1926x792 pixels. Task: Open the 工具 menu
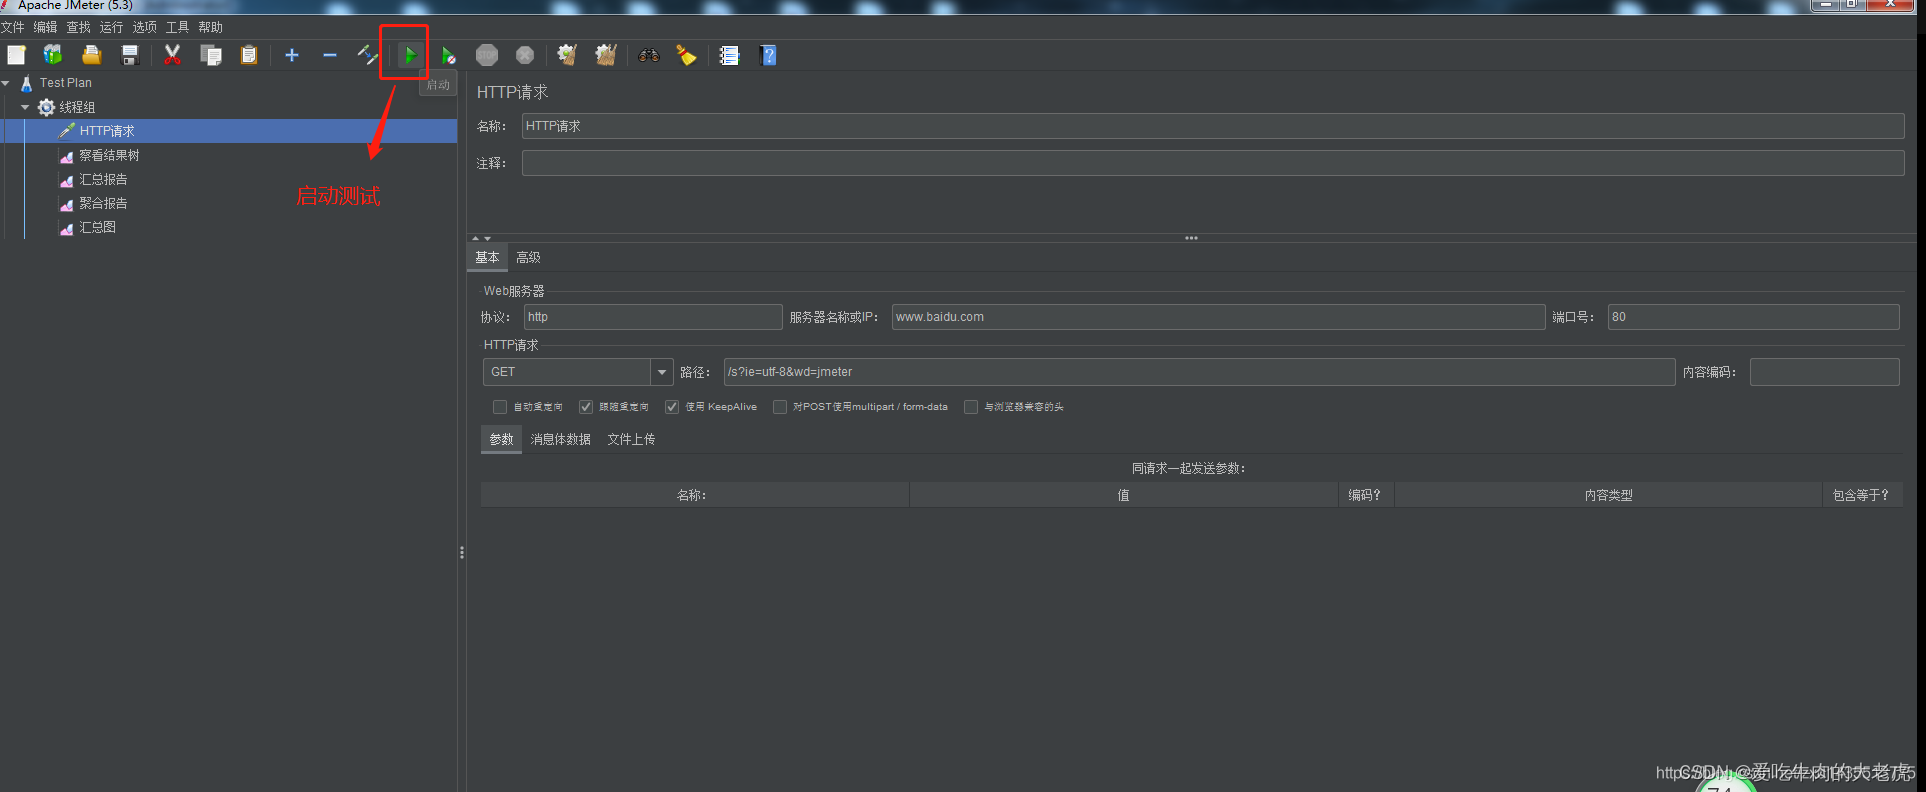(x=177, y=27)
